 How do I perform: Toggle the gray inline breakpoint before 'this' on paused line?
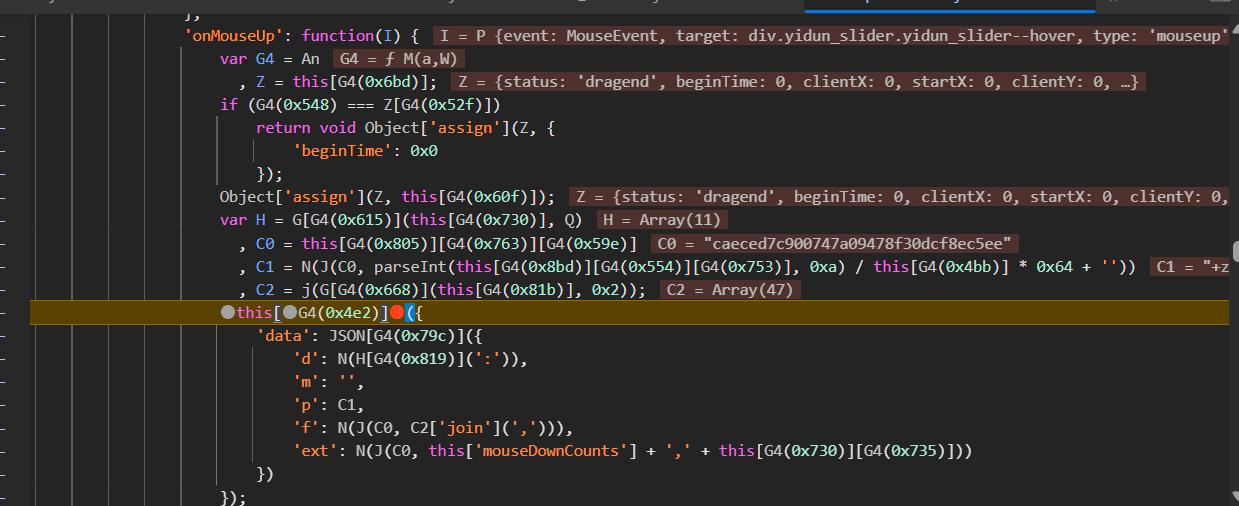click(x=227, y=313)
